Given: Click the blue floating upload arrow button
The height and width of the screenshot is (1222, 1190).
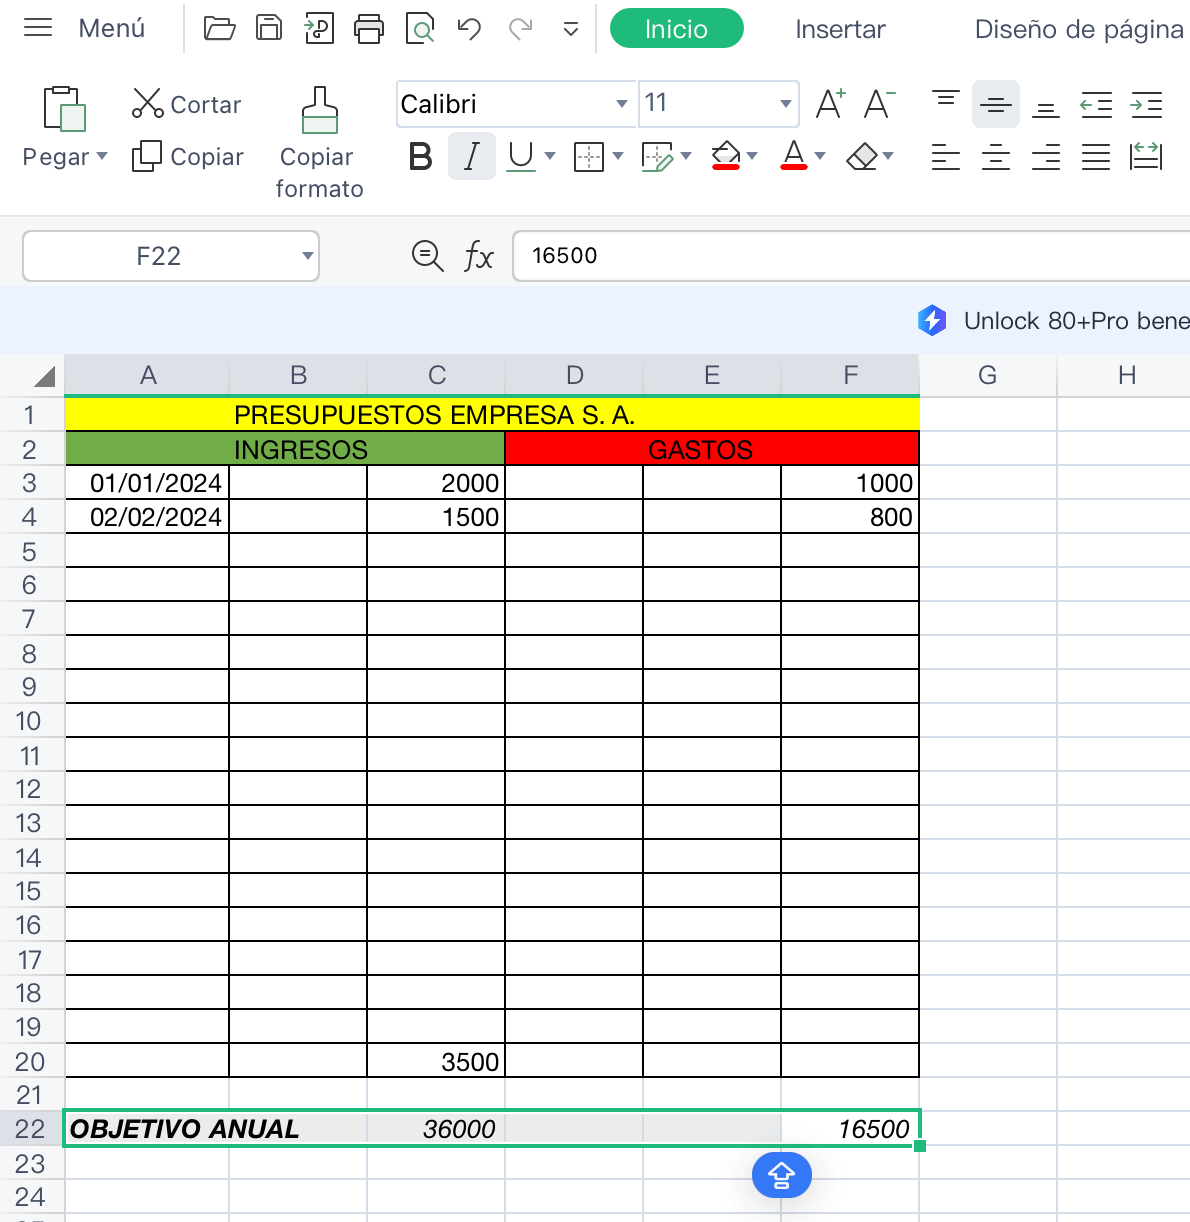Looking at the screenshot, I should 781,1174.
